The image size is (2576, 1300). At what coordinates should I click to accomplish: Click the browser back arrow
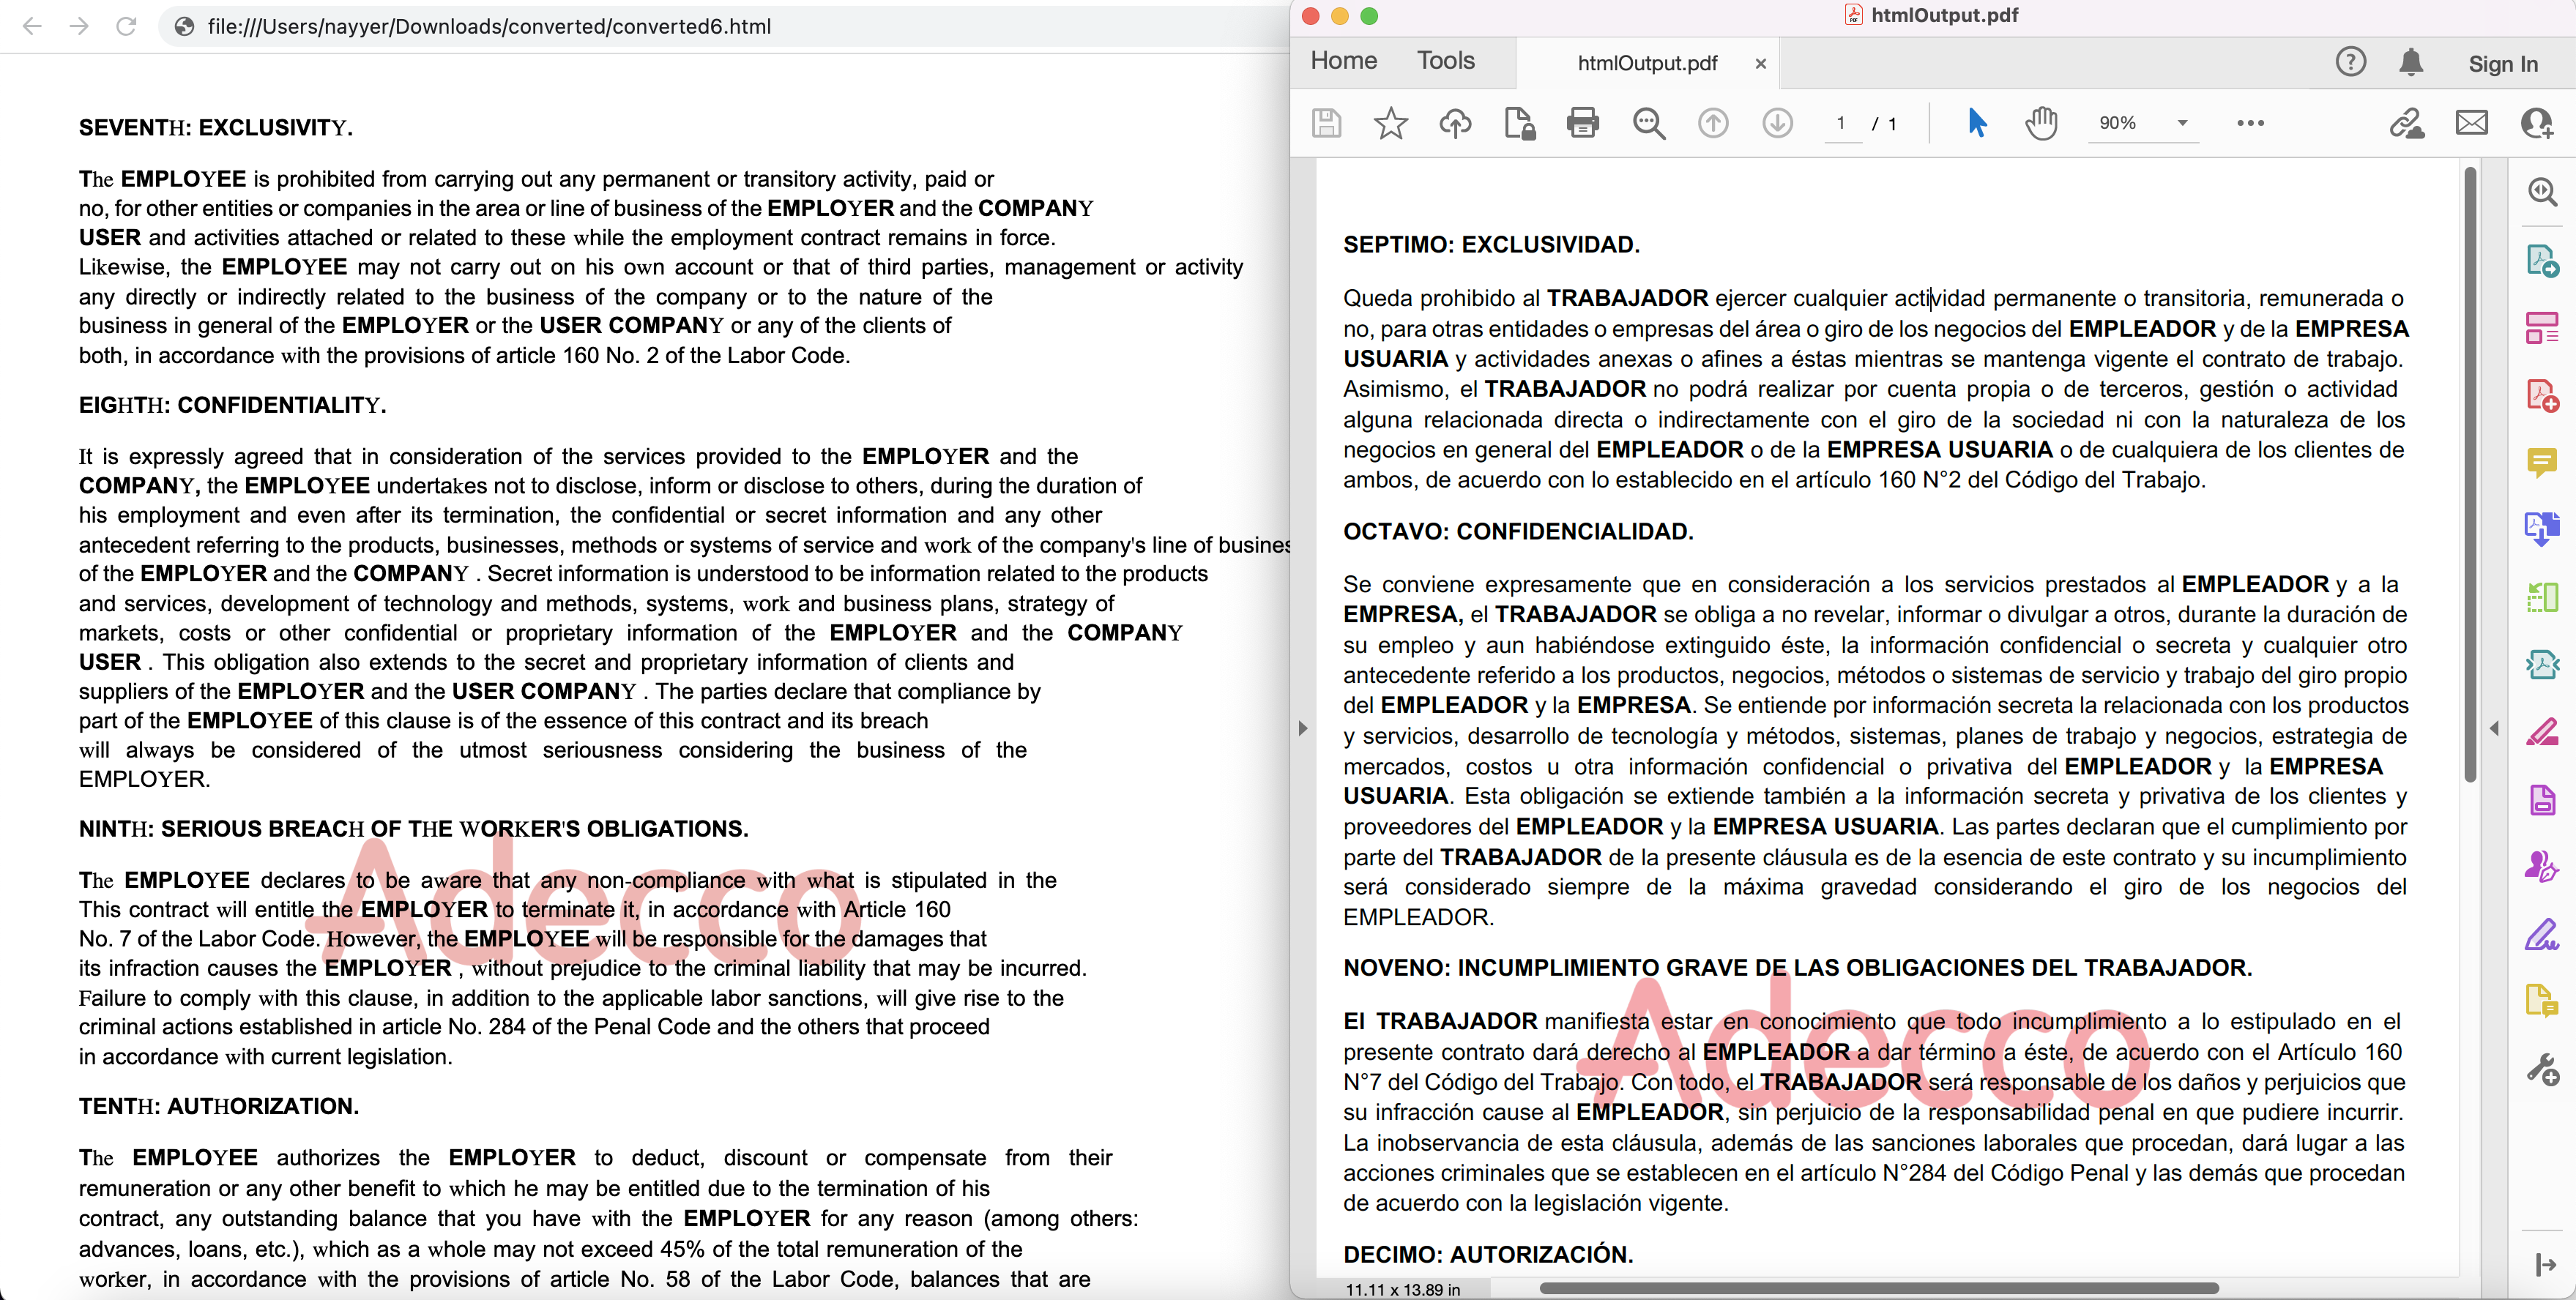click(x=32, y=26)
